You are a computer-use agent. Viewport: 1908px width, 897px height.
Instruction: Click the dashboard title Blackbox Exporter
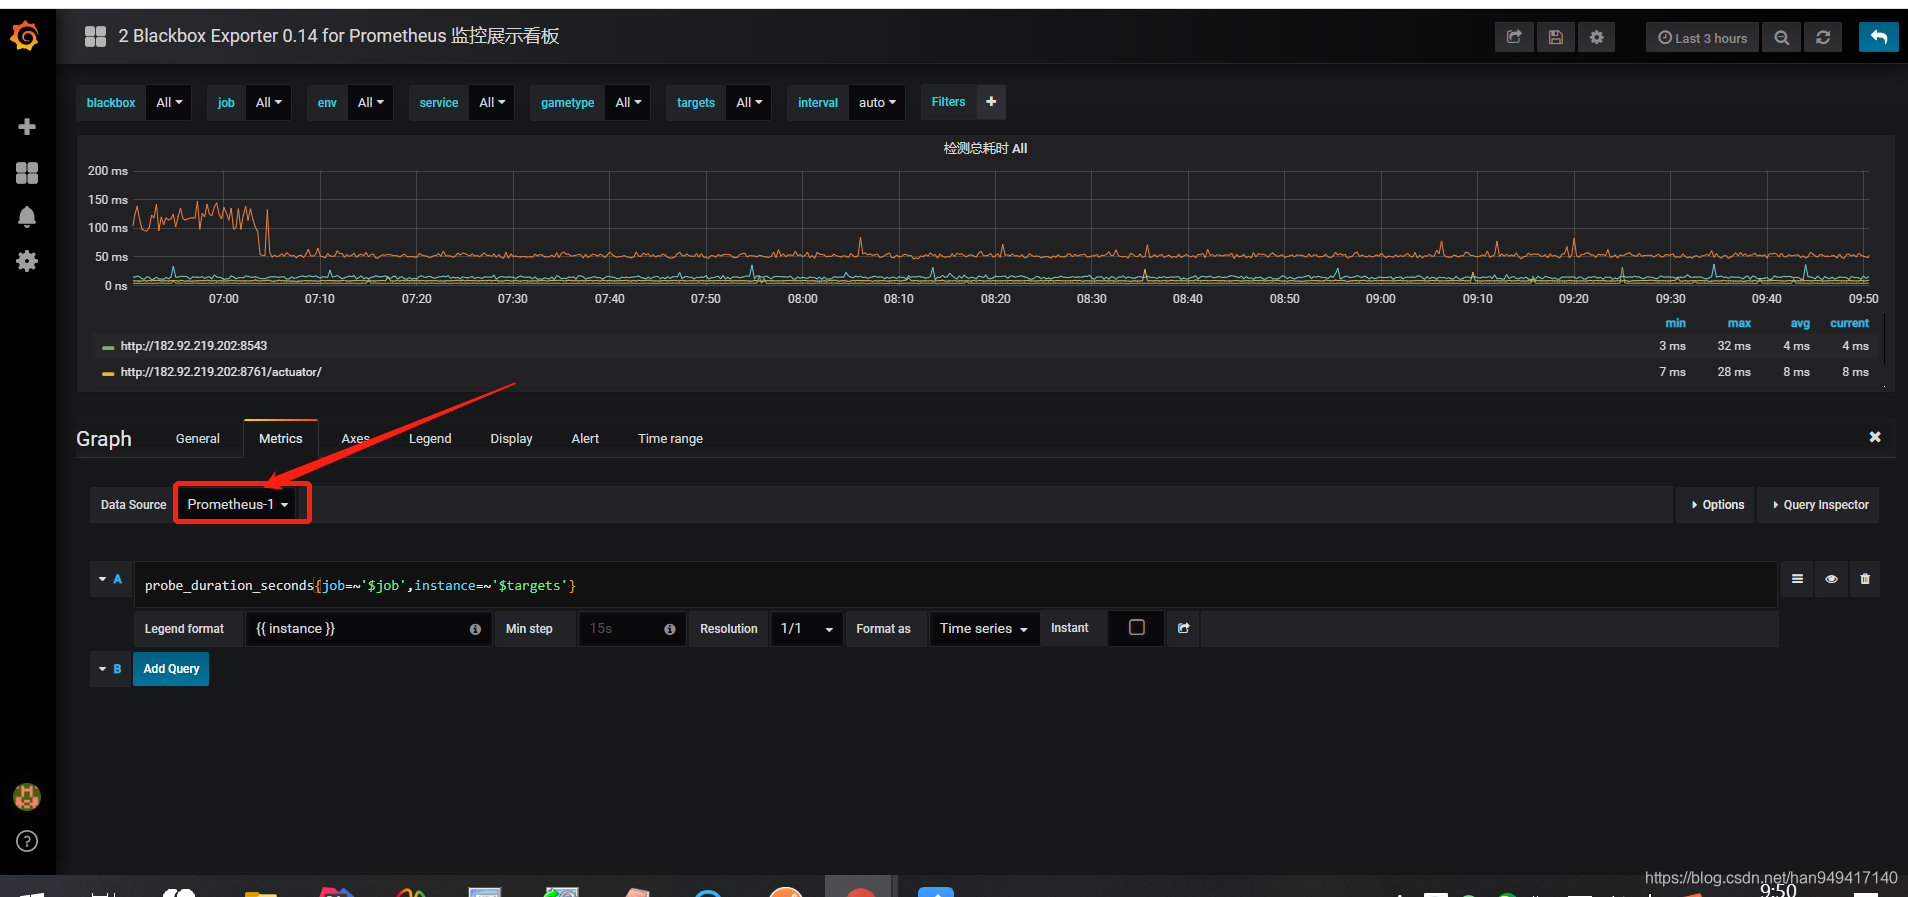point(339,36)
